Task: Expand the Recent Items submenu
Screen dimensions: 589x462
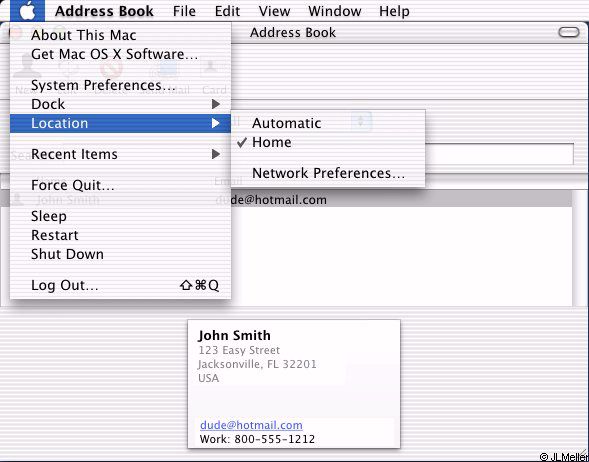Action: pyautogui.click(x=120, y=154)
